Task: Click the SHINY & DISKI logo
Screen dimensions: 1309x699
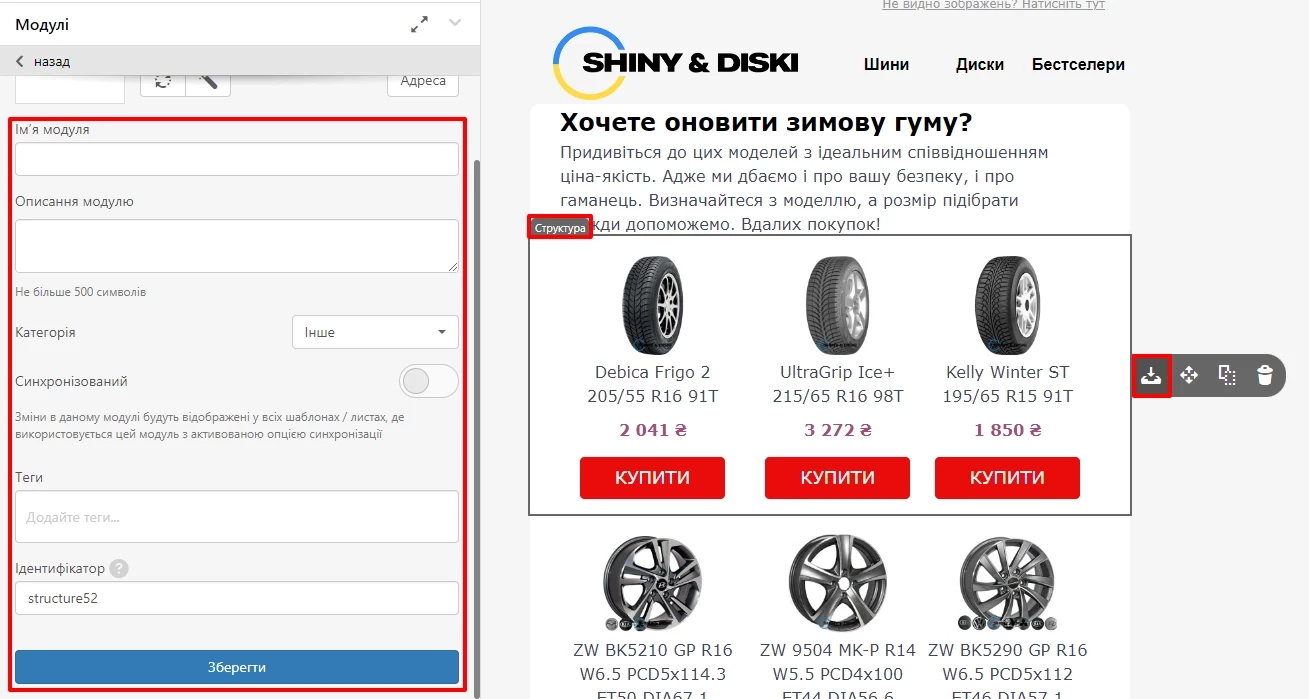Action: click(x=677, y=63)
